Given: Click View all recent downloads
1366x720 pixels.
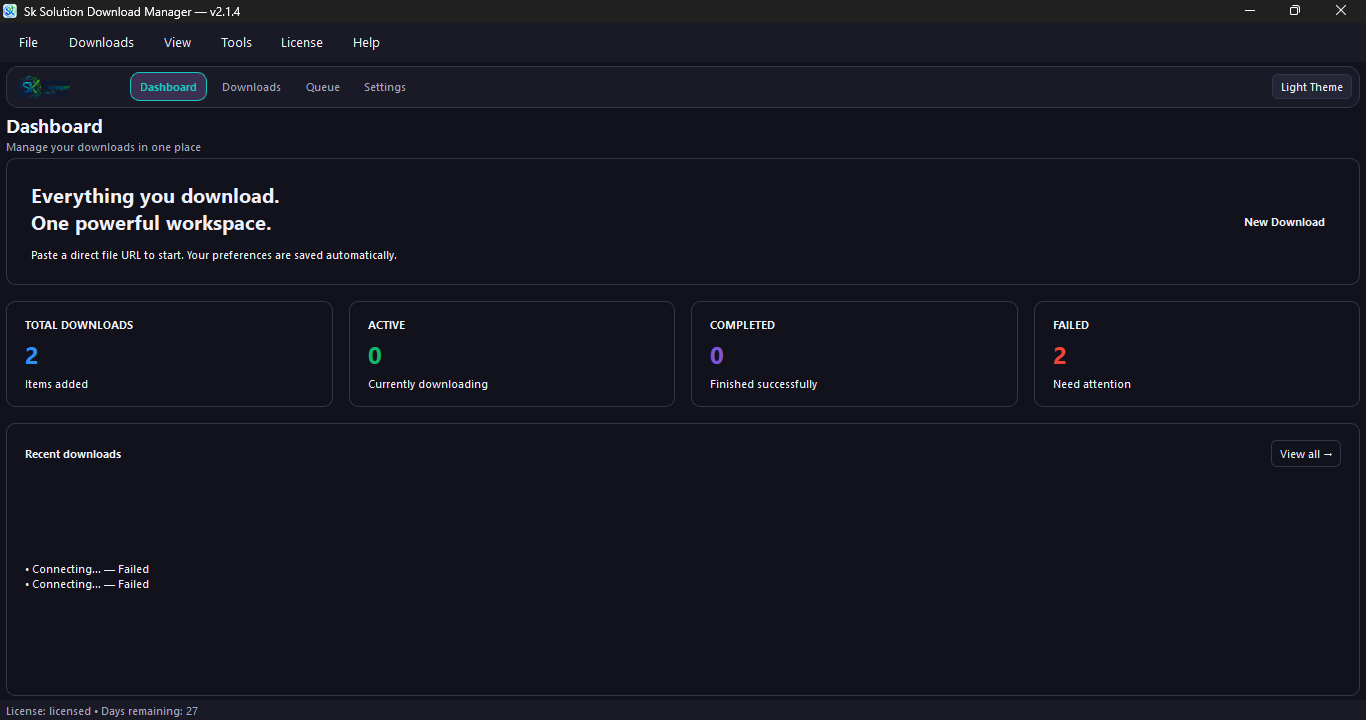Looking at the screenshot, I should point(1306,454).
